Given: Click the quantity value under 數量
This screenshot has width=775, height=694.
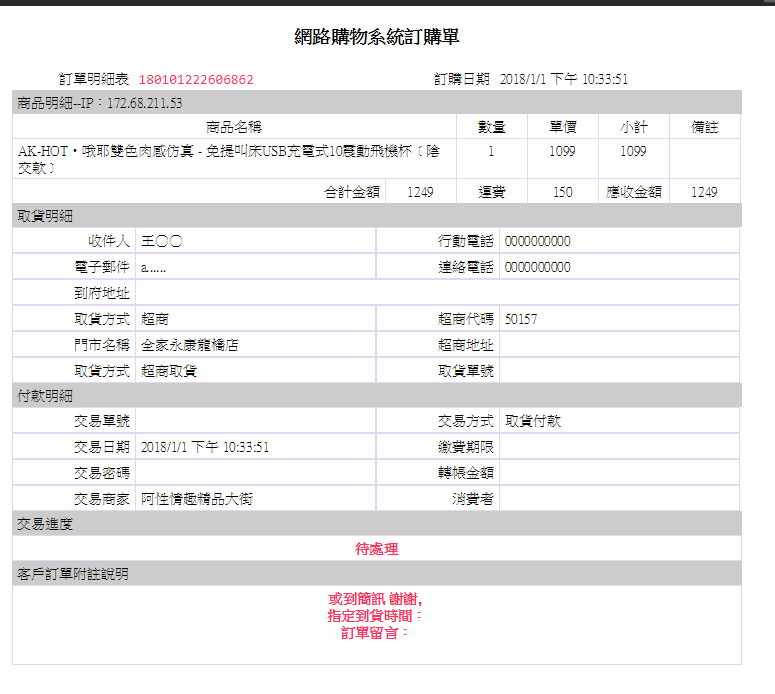Looking at the screenshot, I should coord(491,152).
